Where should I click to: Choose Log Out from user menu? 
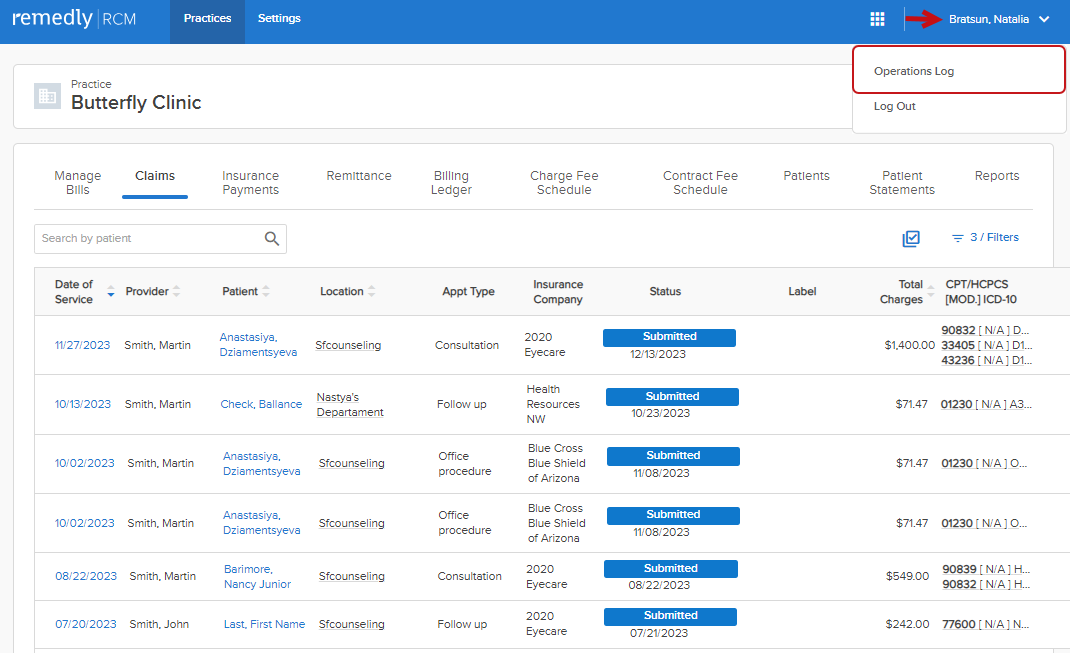coord(895,106)
